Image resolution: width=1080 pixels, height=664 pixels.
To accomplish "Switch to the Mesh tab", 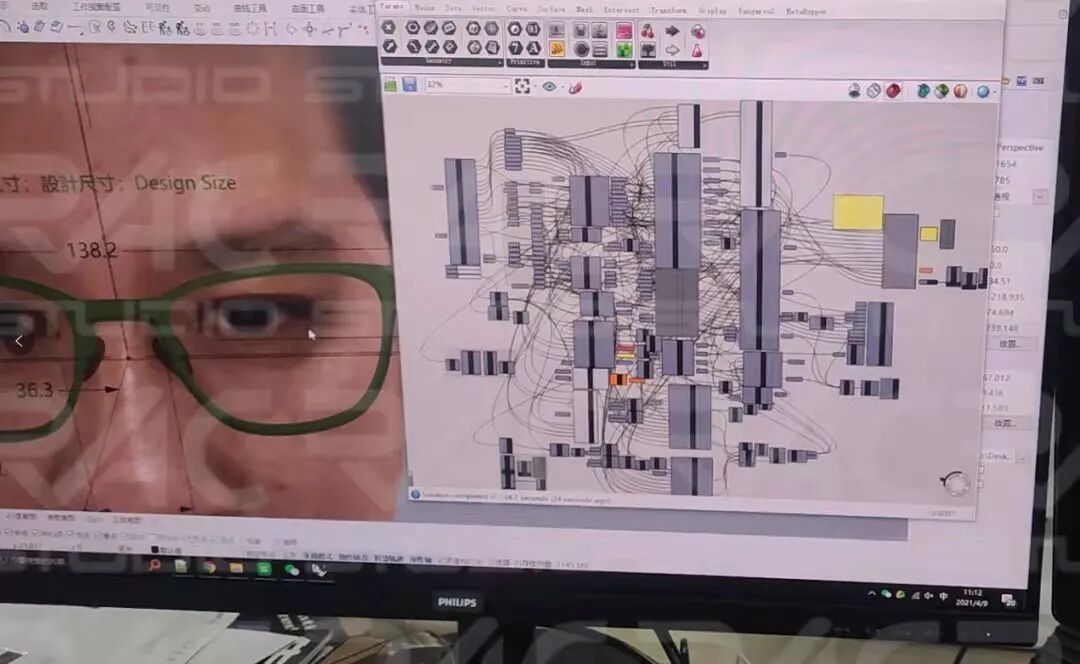I will (x=584, y=10).
